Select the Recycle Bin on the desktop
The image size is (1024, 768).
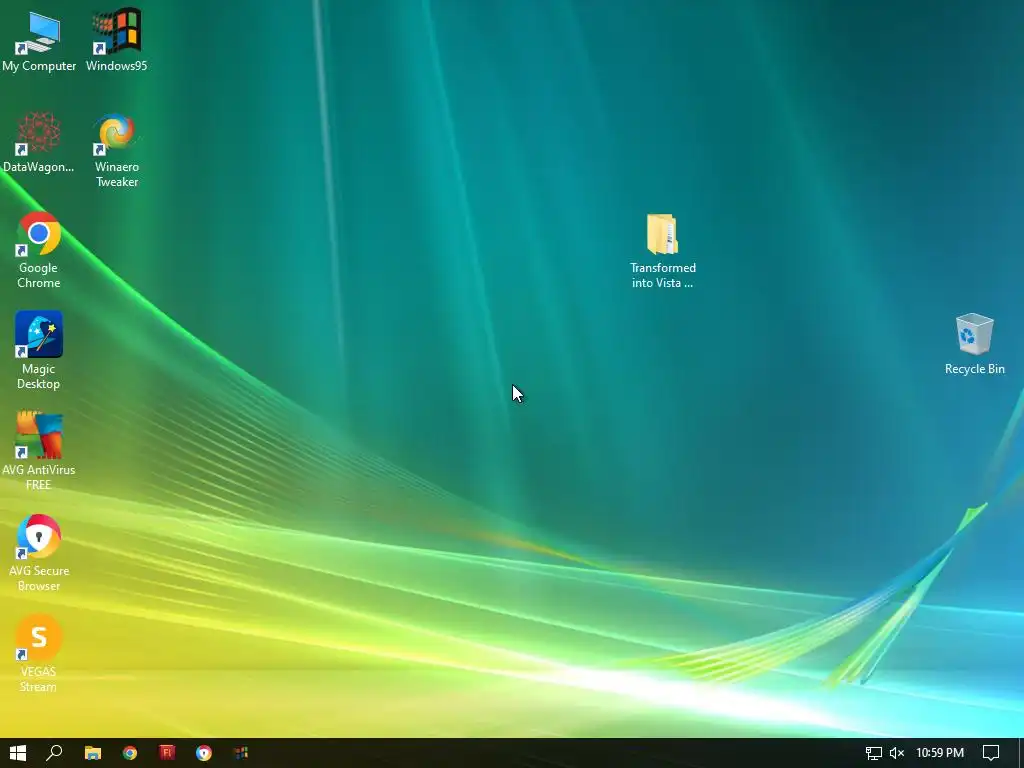point(974,344)
